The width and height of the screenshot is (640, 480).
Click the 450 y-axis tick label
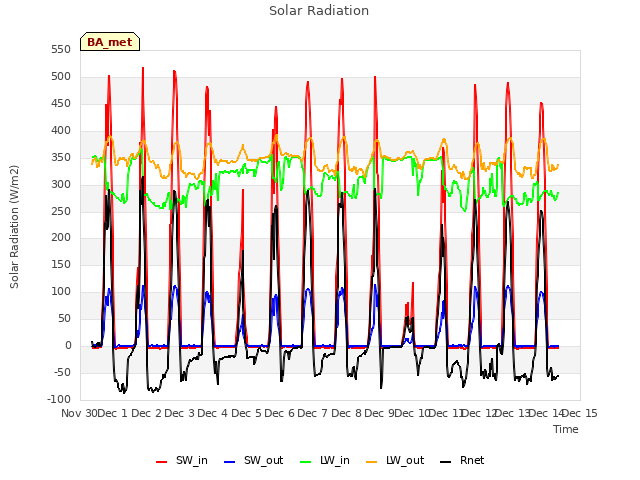(61, 103)
